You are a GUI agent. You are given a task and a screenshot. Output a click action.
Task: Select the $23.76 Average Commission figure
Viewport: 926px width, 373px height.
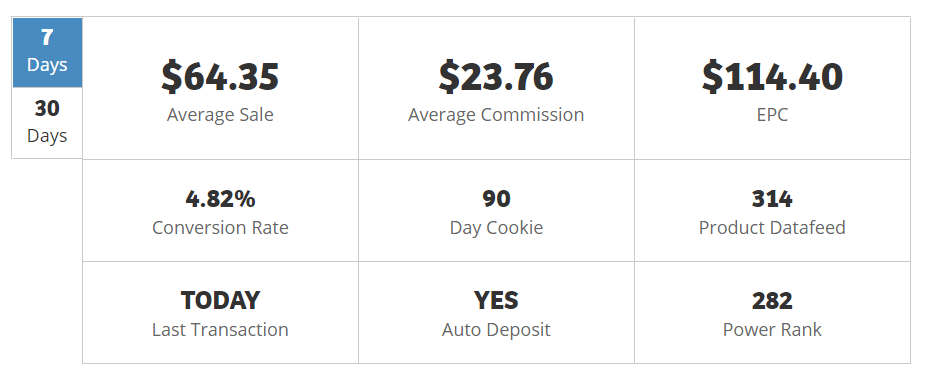coord(496,77)
